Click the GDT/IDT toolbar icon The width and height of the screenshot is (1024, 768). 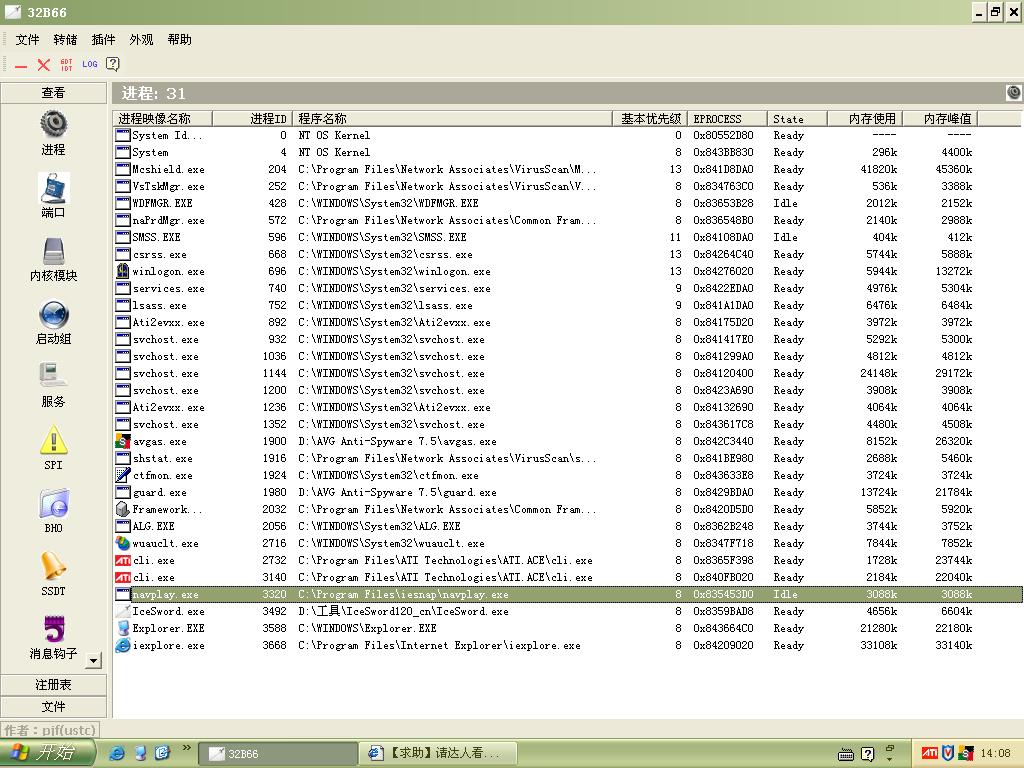click(66, 64)
